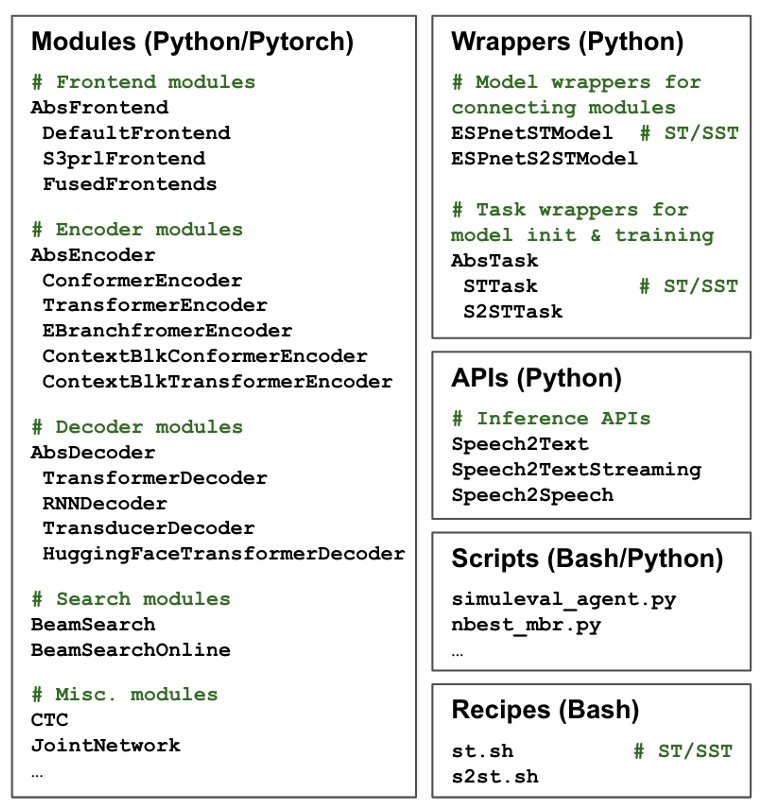Select the Speech2TextStreaming API

[576, 469]
